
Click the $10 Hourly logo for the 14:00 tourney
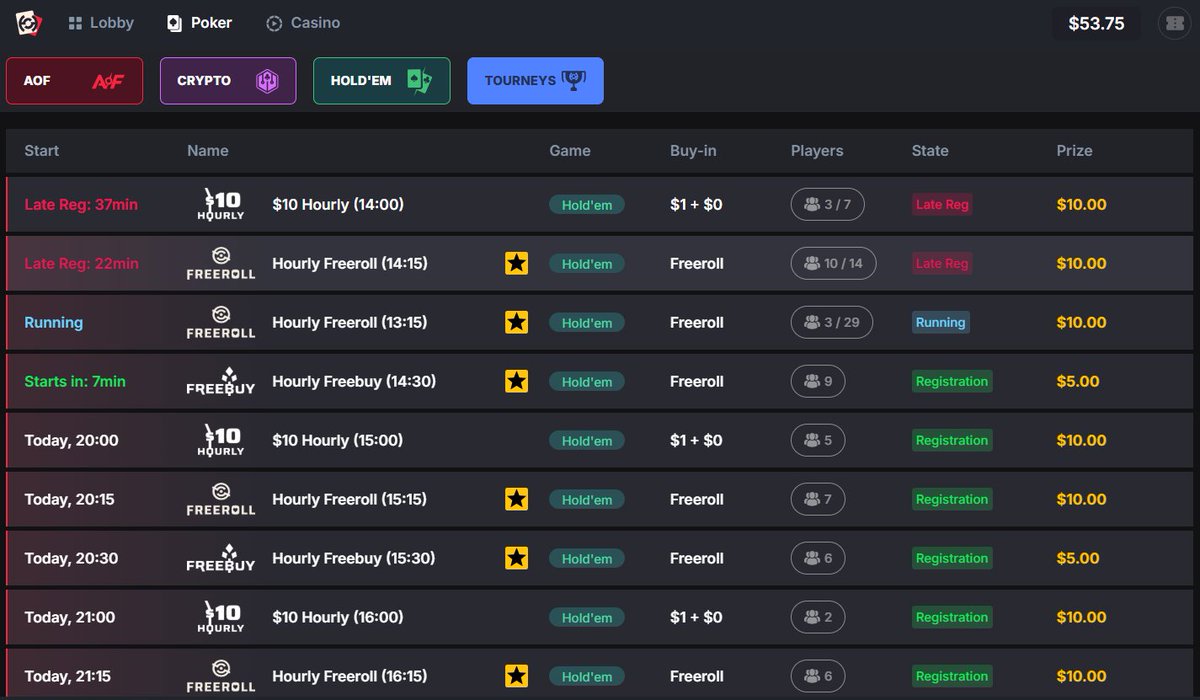tap(221, 204)
